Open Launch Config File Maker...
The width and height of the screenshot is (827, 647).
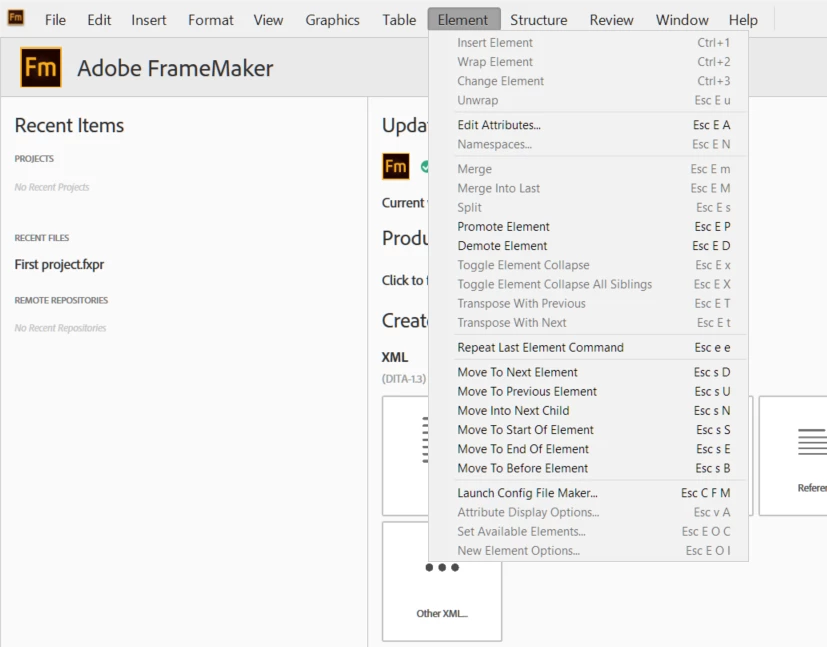[x=589, y=493]
